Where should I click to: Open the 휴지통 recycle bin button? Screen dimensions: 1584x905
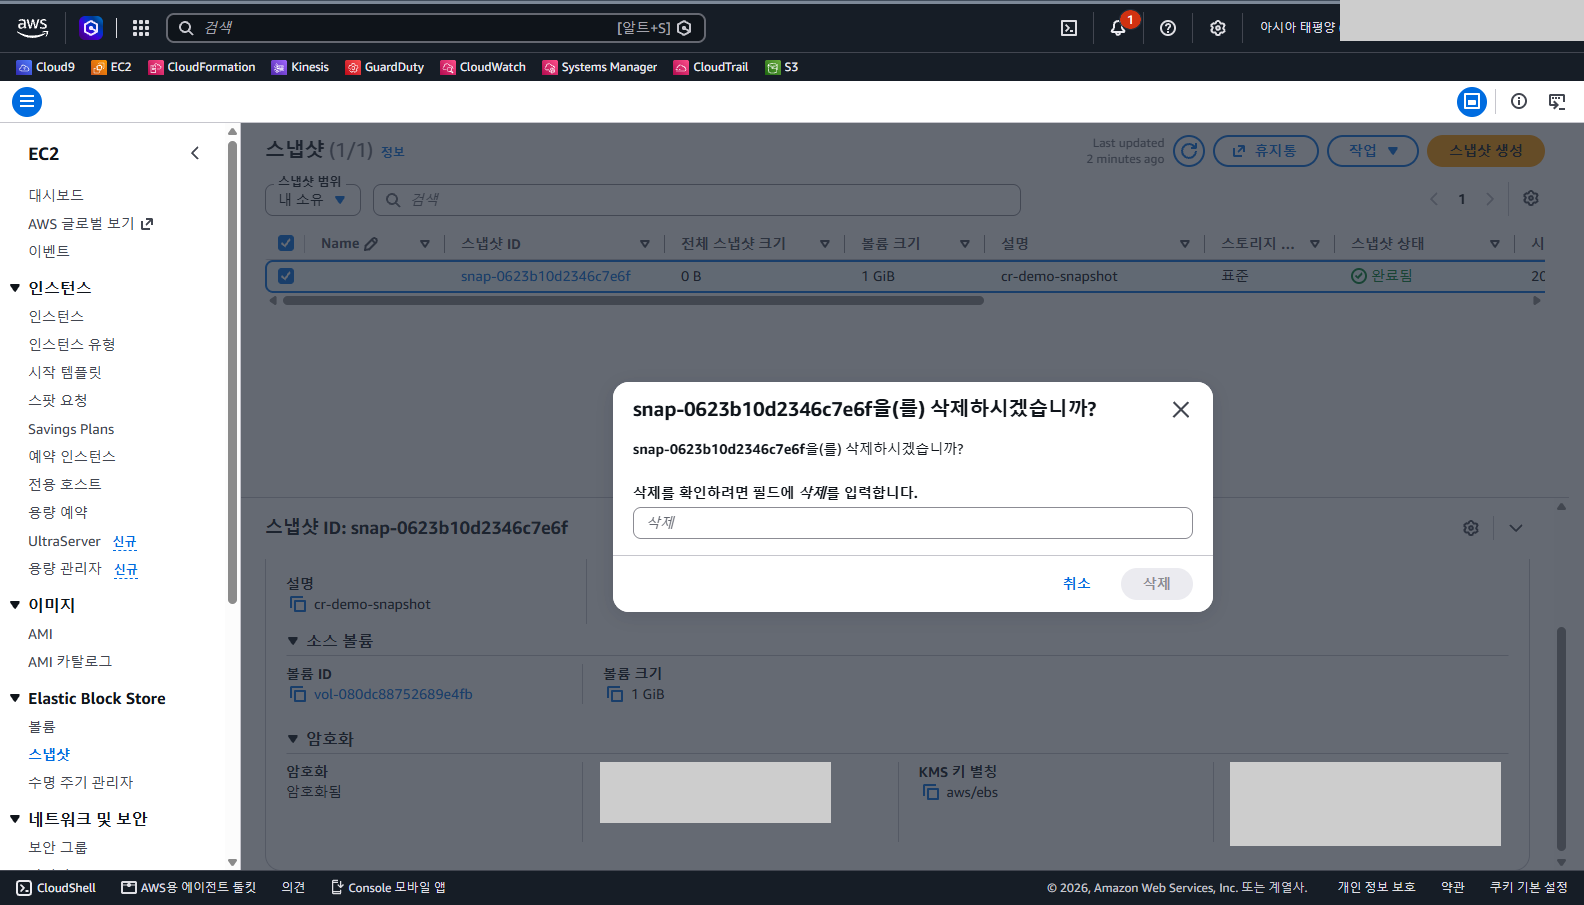pos(1265,151)
